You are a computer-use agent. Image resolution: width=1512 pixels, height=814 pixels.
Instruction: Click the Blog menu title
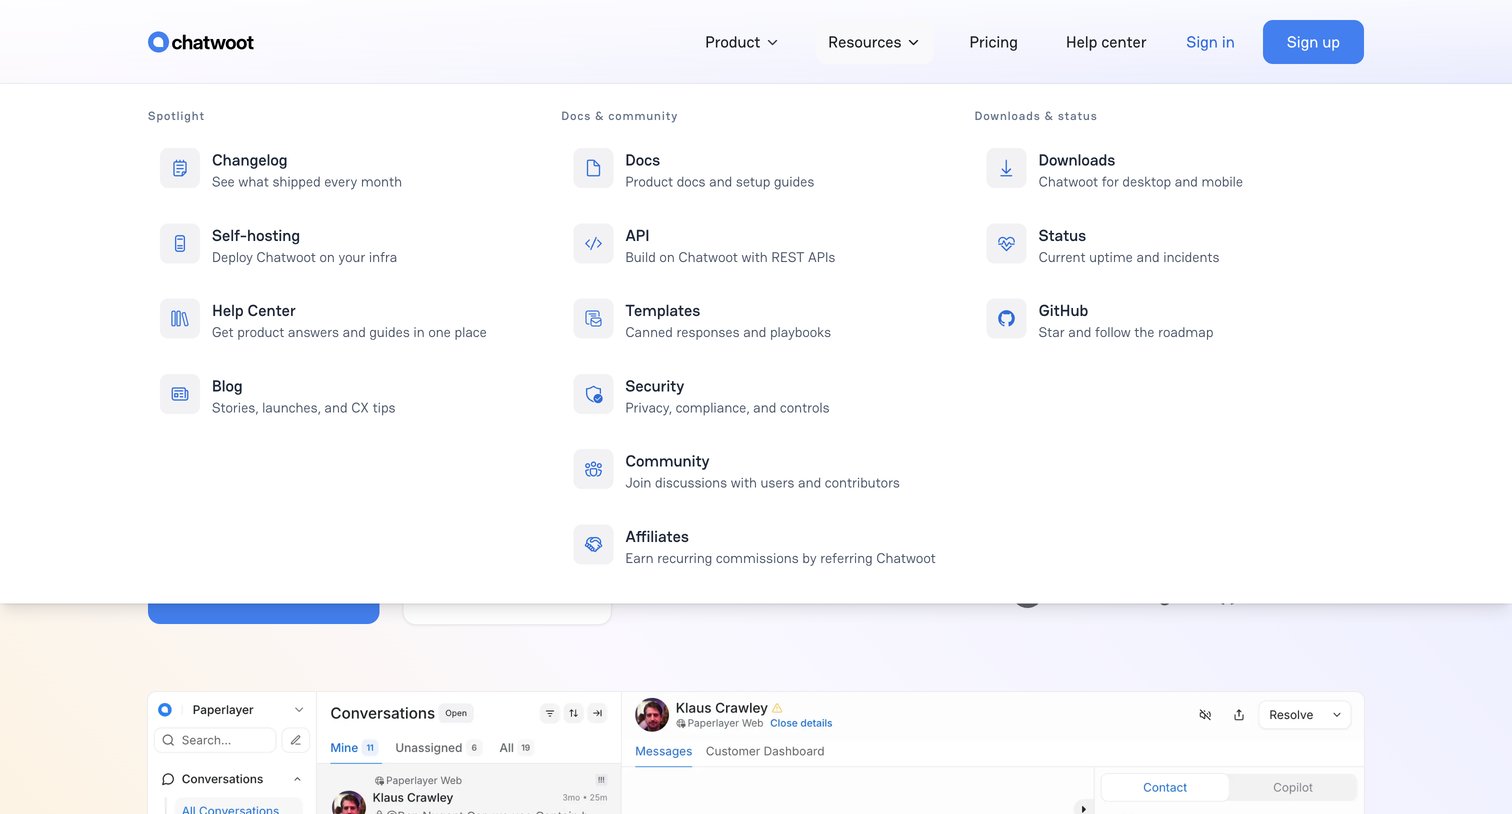227,386
